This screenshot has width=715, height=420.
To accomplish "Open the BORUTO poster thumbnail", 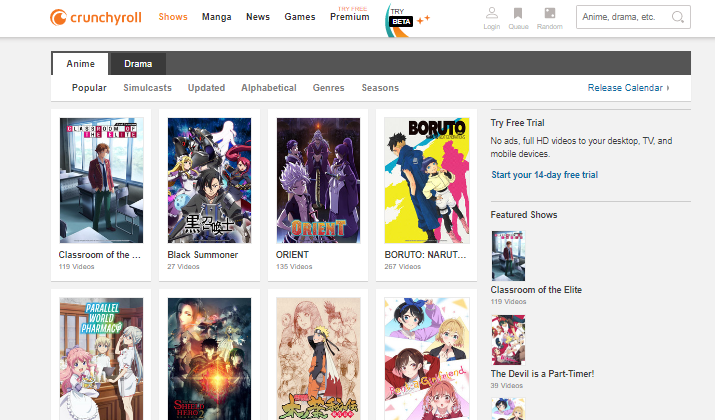I will pyautogui.click(x=427, y=180).
